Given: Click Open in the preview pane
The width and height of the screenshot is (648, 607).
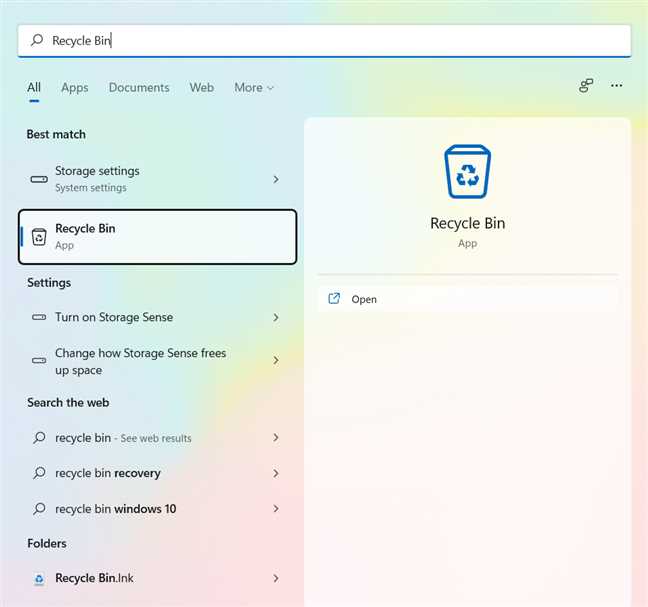Looking at the screenshot, I should coord(467,299).
